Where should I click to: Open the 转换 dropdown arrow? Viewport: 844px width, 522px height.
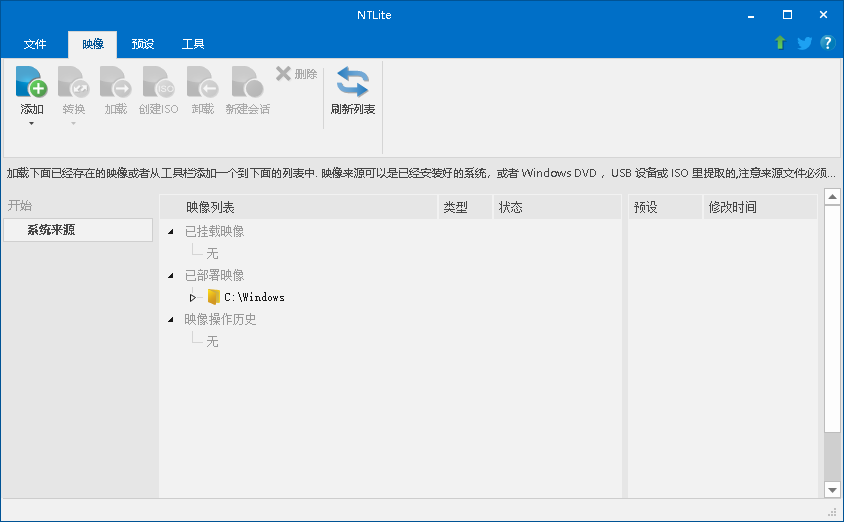pos(73,123)
